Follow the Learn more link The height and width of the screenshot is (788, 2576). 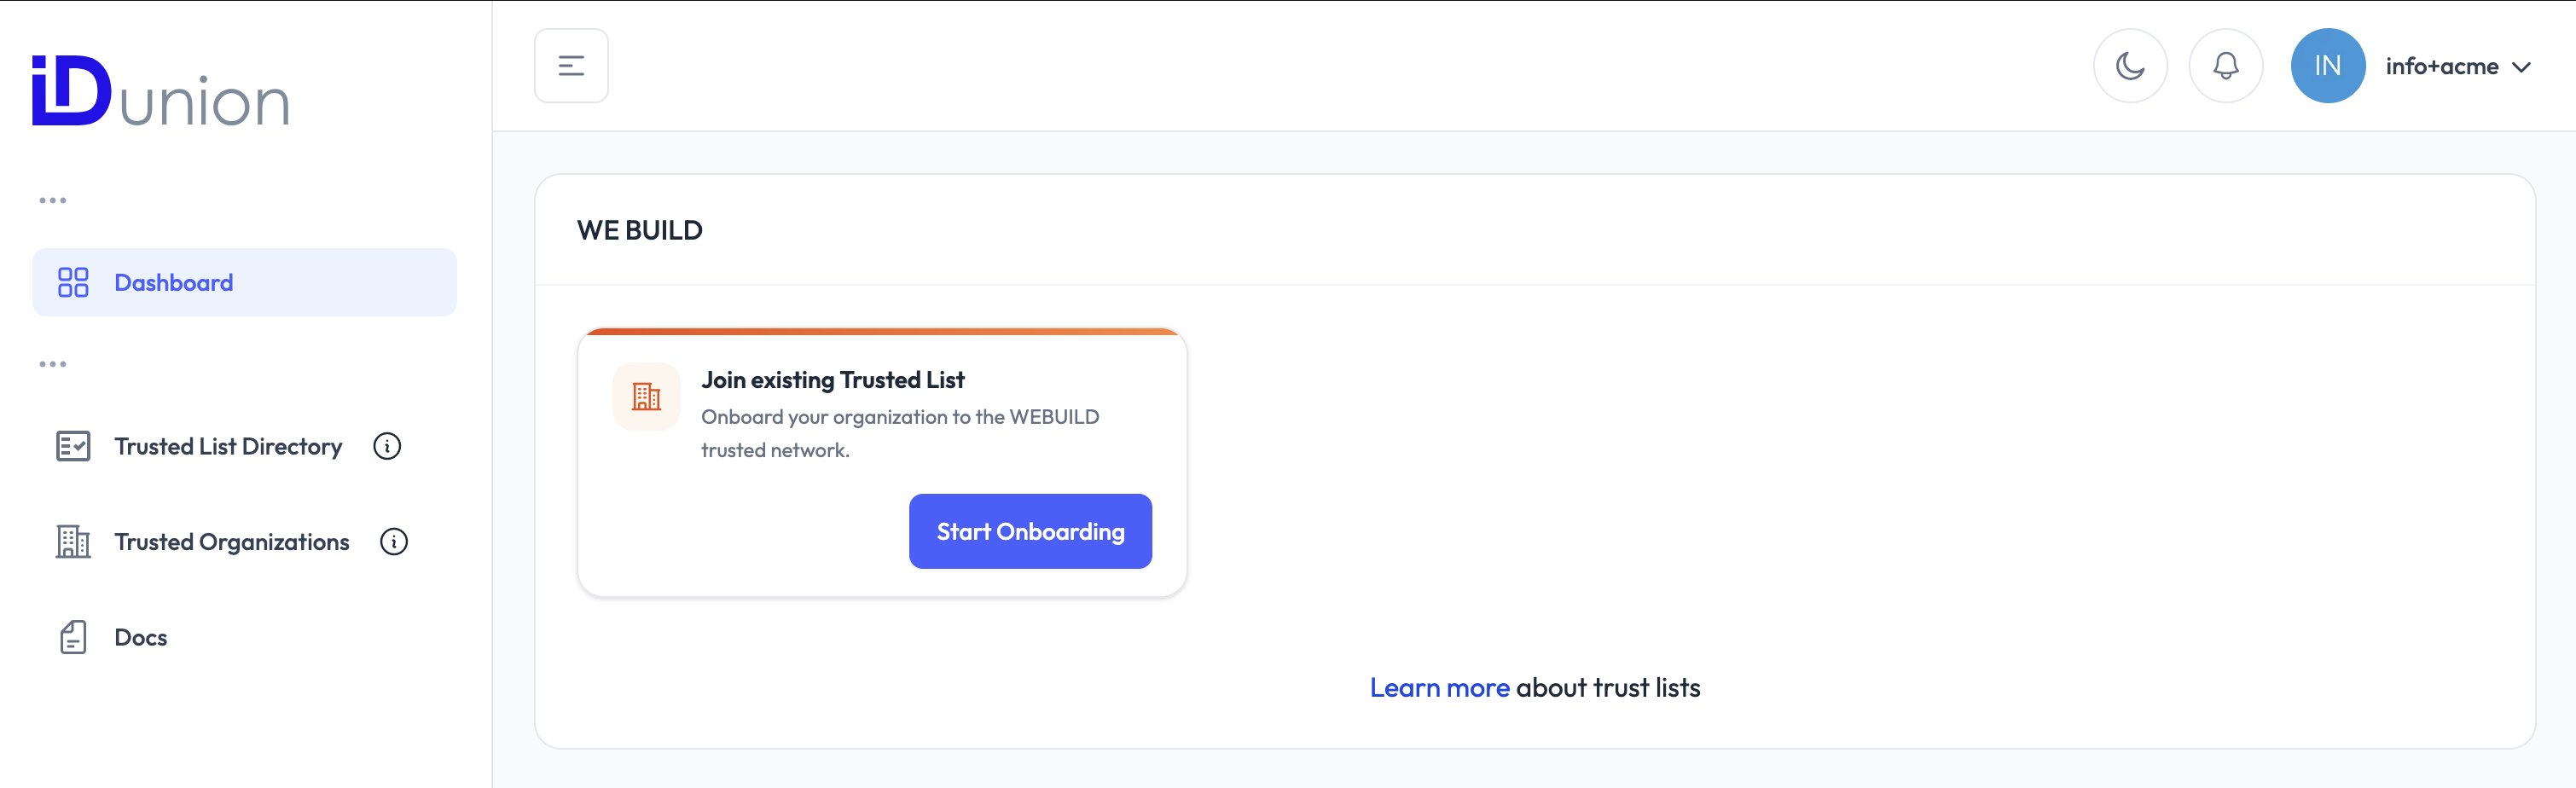coord(1439,688)
